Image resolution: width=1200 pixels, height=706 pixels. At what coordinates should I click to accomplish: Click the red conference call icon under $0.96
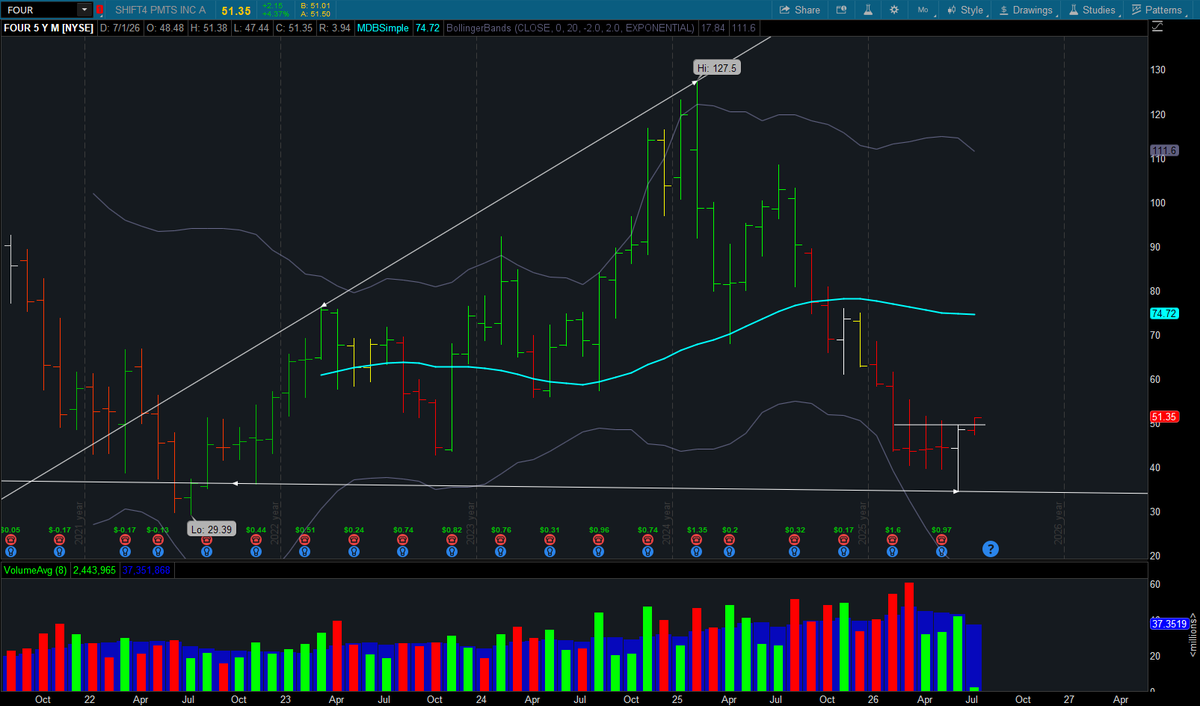coord(599,539)
